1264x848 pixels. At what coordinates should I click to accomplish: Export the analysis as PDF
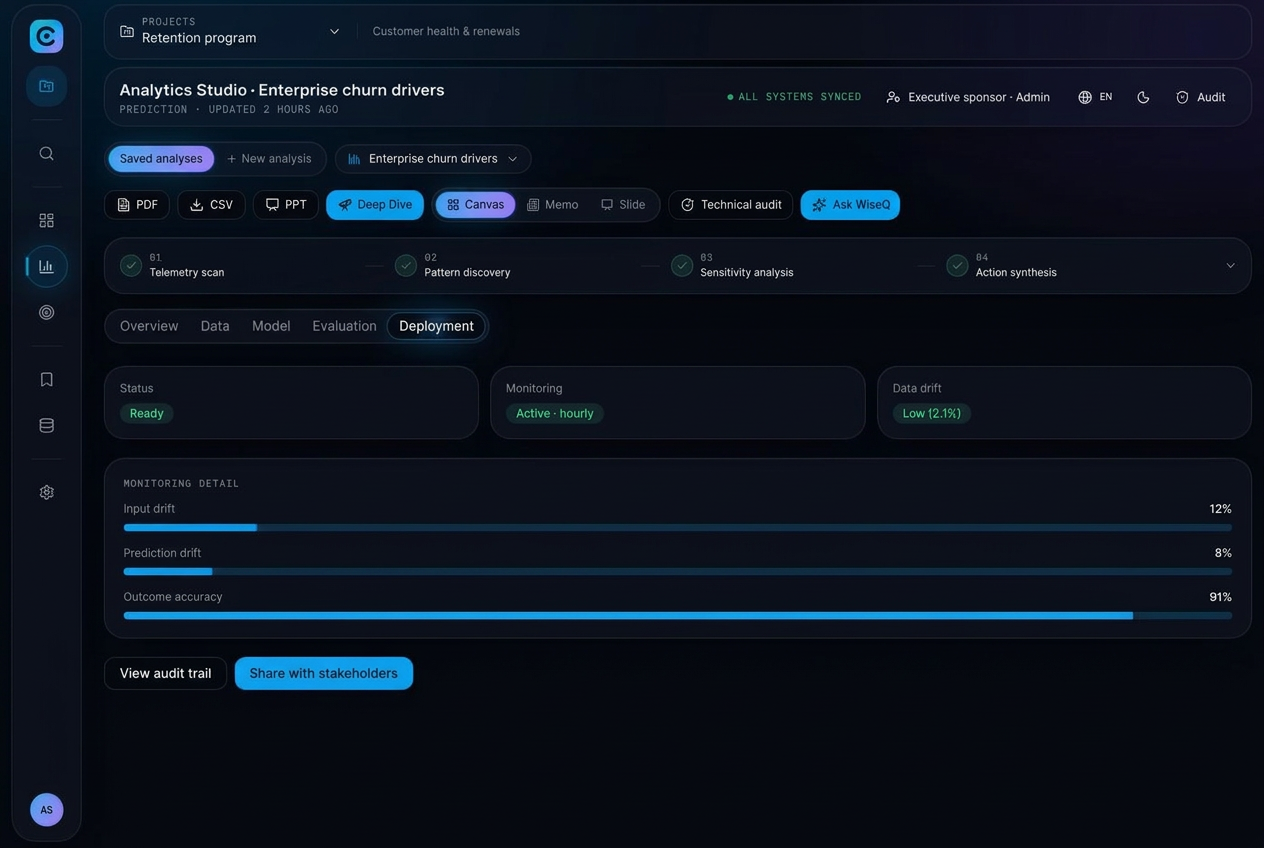pyautogui.click(x=137, y=205)
